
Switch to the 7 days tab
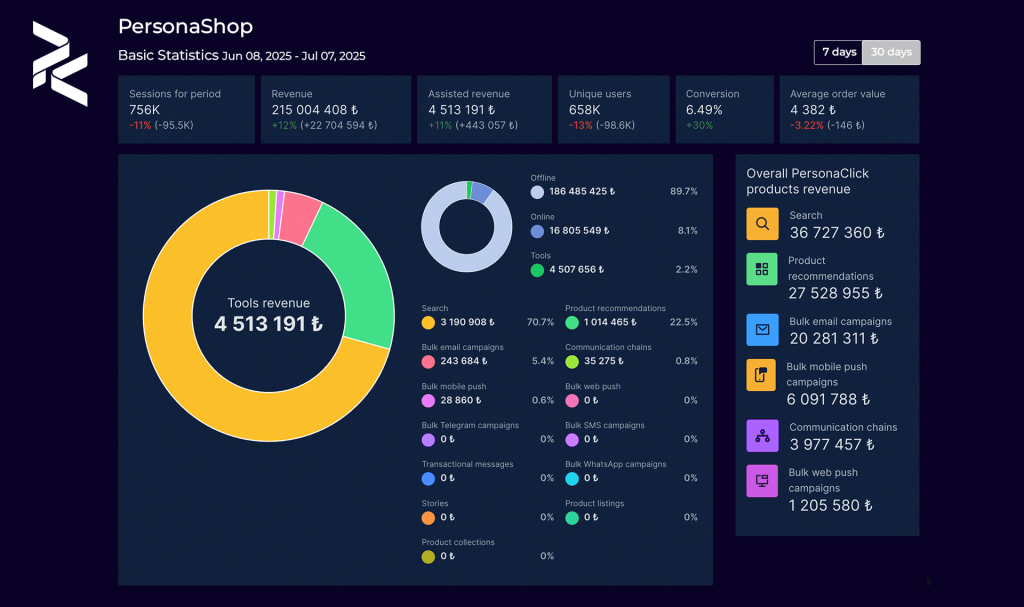(838, 52)
